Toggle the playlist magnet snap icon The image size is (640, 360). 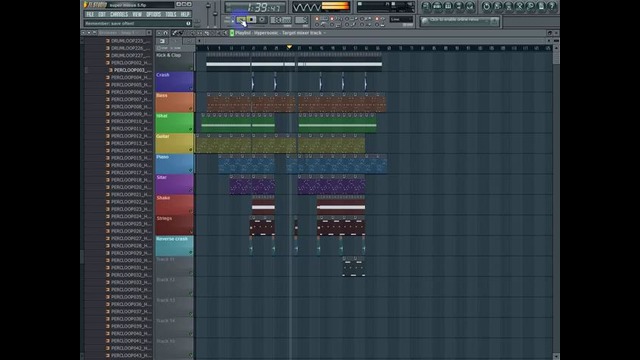pos(166,33)
